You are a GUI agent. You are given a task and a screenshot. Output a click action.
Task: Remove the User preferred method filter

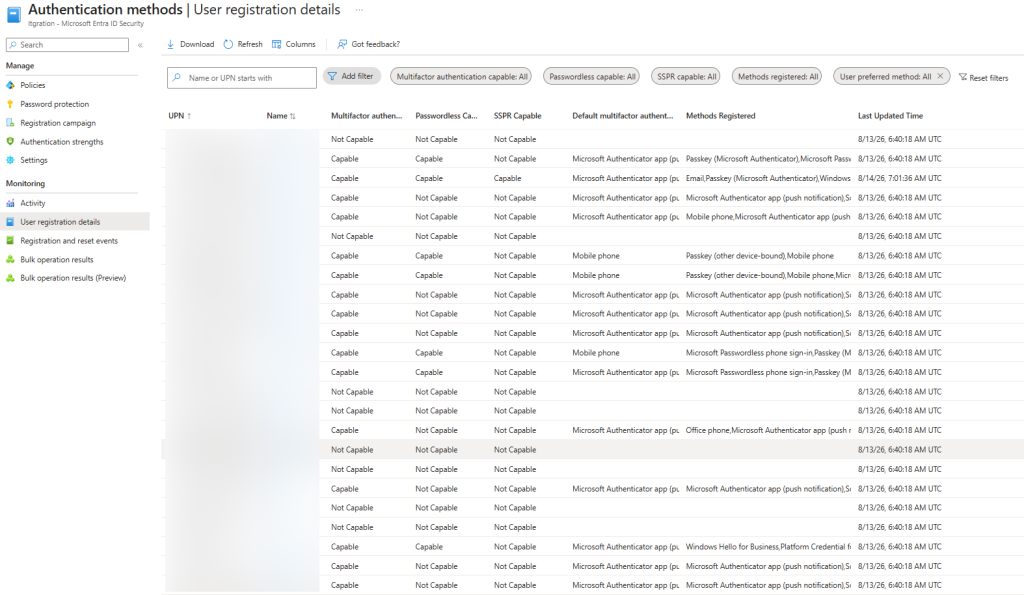pyautogui.click(x=940, y=76)
